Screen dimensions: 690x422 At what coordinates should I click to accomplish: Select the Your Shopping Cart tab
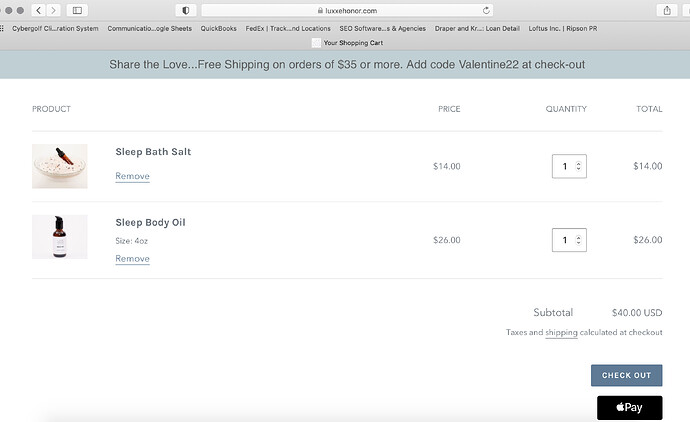[348, 43]
